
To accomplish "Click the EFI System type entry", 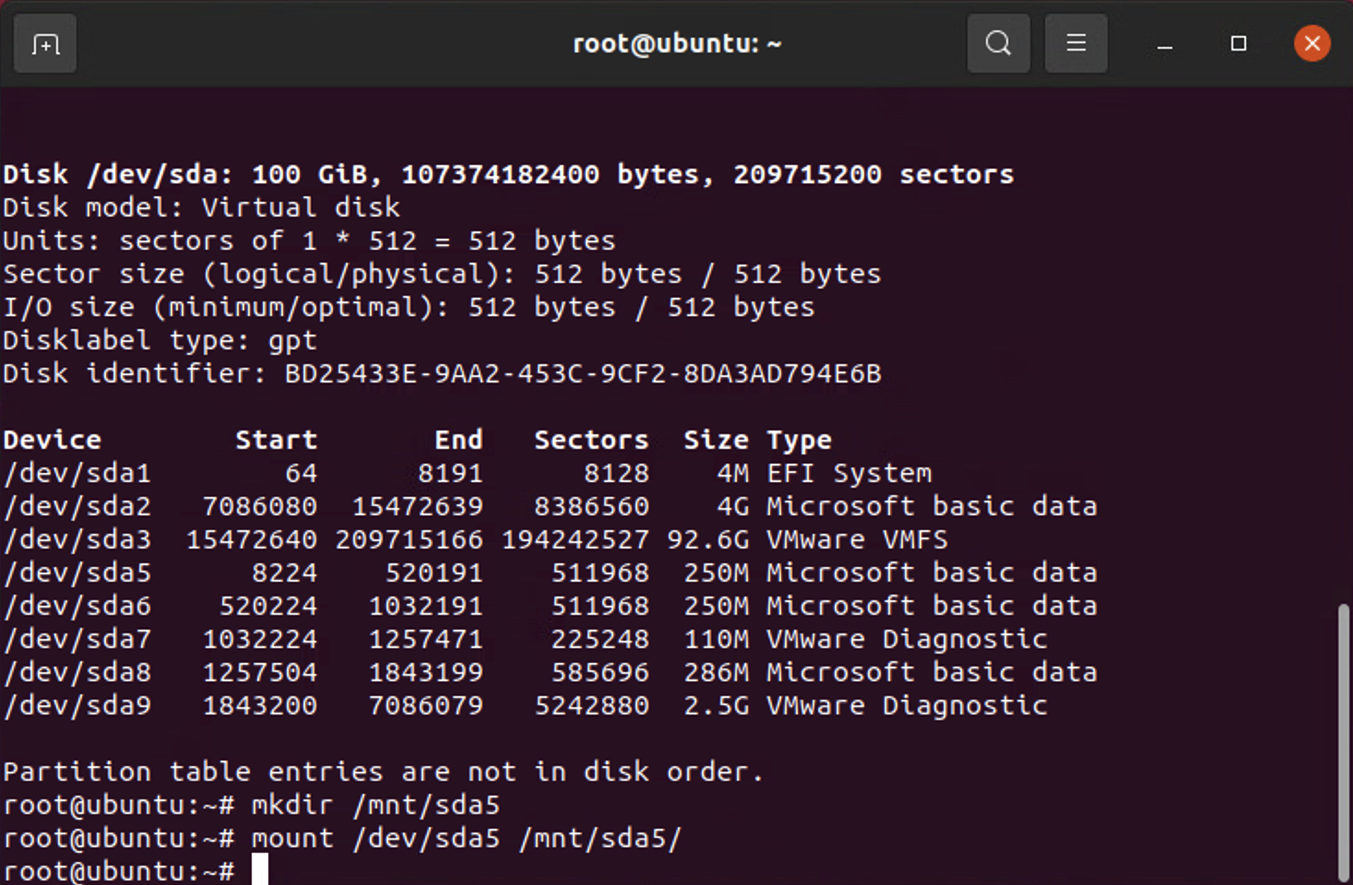I will tap(849, 473).
